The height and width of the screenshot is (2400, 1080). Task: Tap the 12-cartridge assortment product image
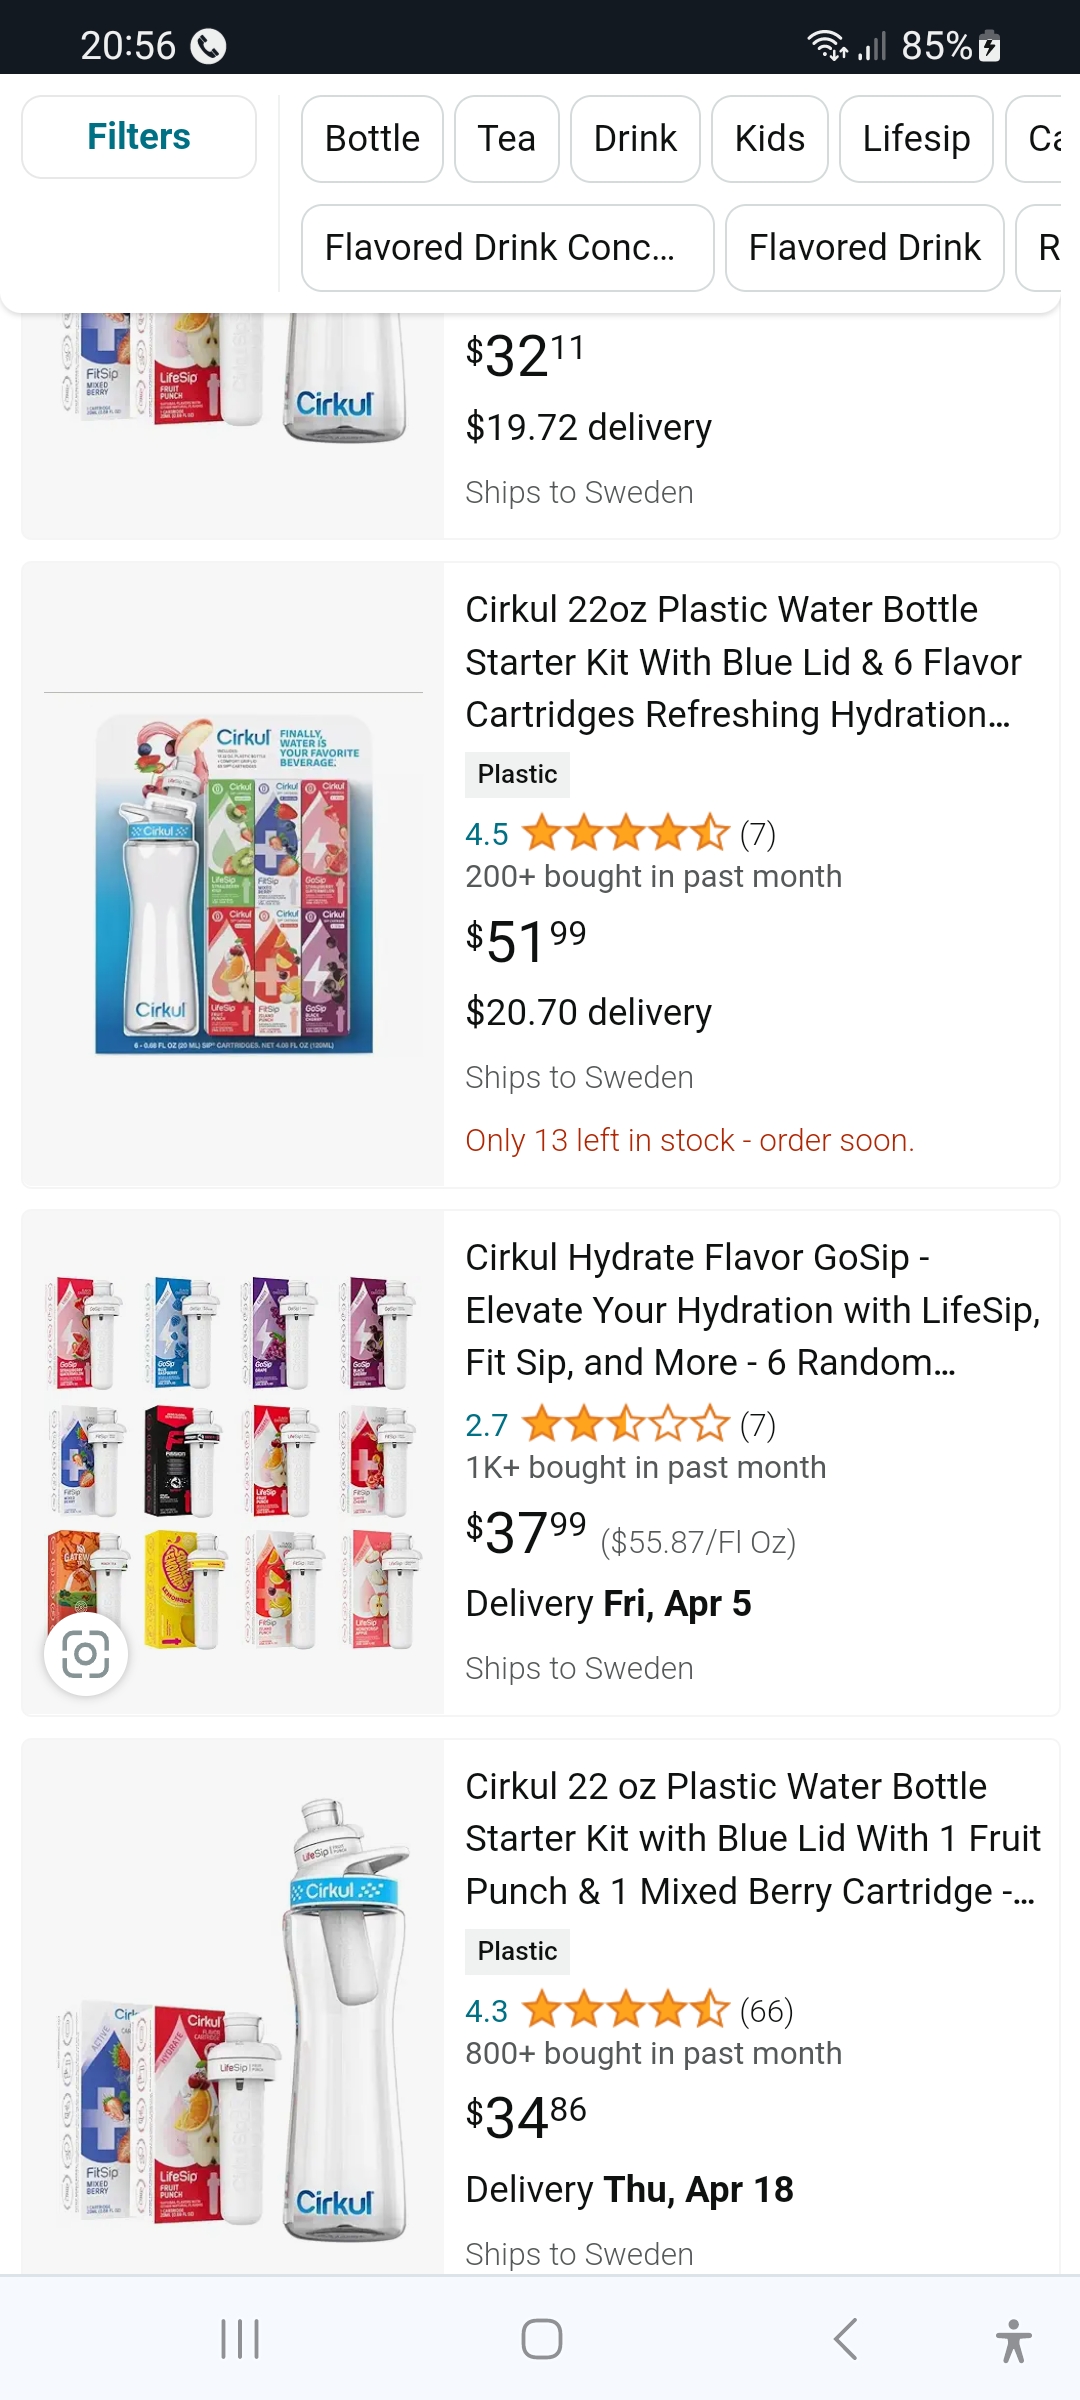[x=233, y=1463]
